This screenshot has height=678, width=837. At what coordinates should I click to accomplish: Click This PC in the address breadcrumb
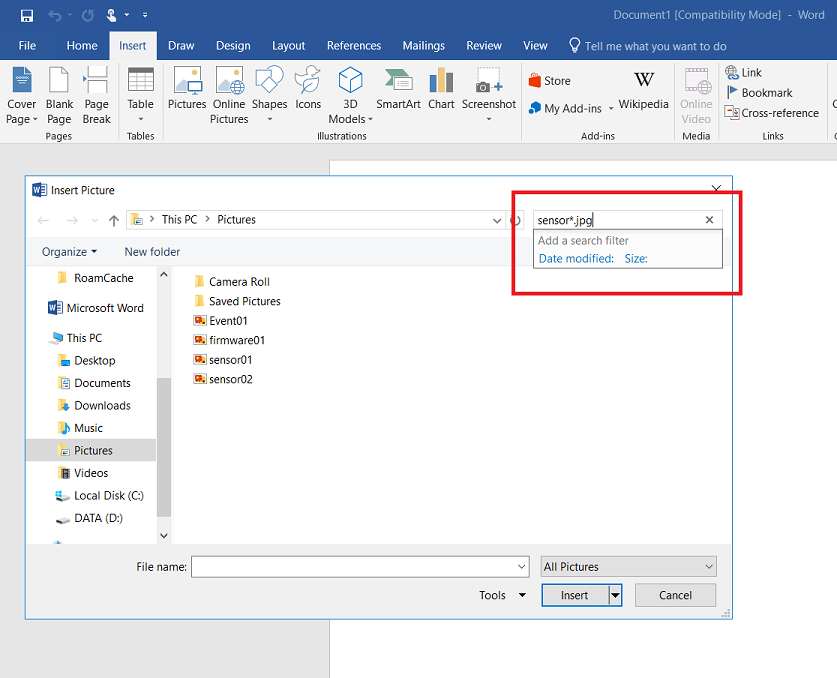click(x=179, y=220)
